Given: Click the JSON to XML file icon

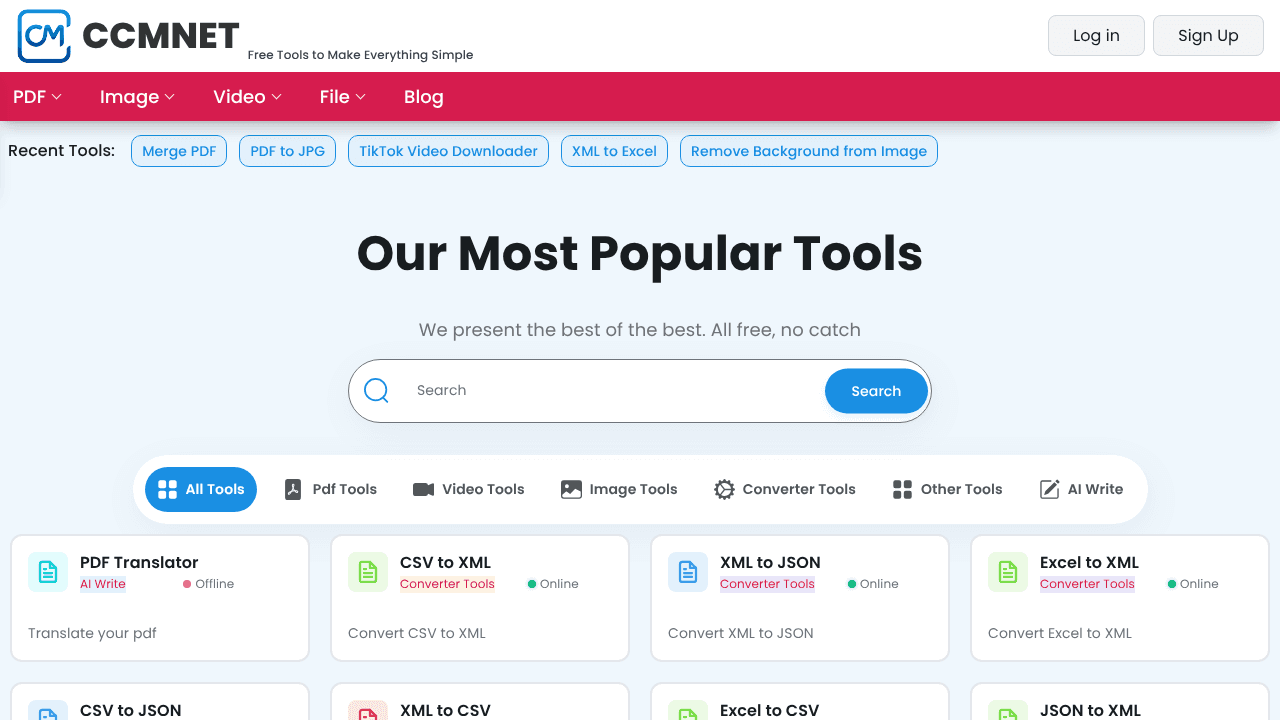Looking at the screenshot, I should click(1008, 710).
